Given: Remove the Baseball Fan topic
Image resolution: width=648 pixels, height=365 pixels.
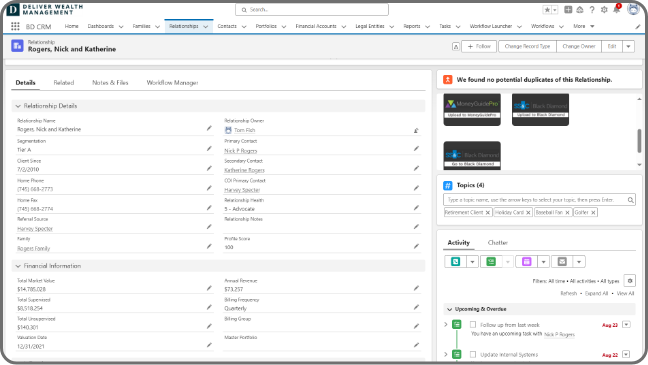Looking at the screenshot, I should 567,212.
